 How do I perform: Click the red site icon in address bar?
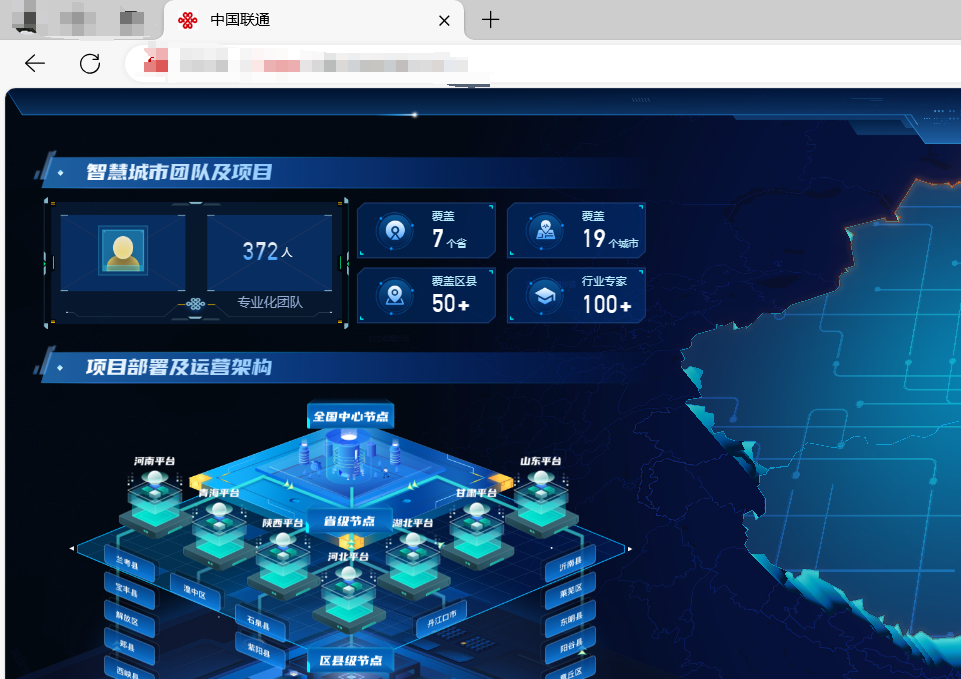[156, 61]
